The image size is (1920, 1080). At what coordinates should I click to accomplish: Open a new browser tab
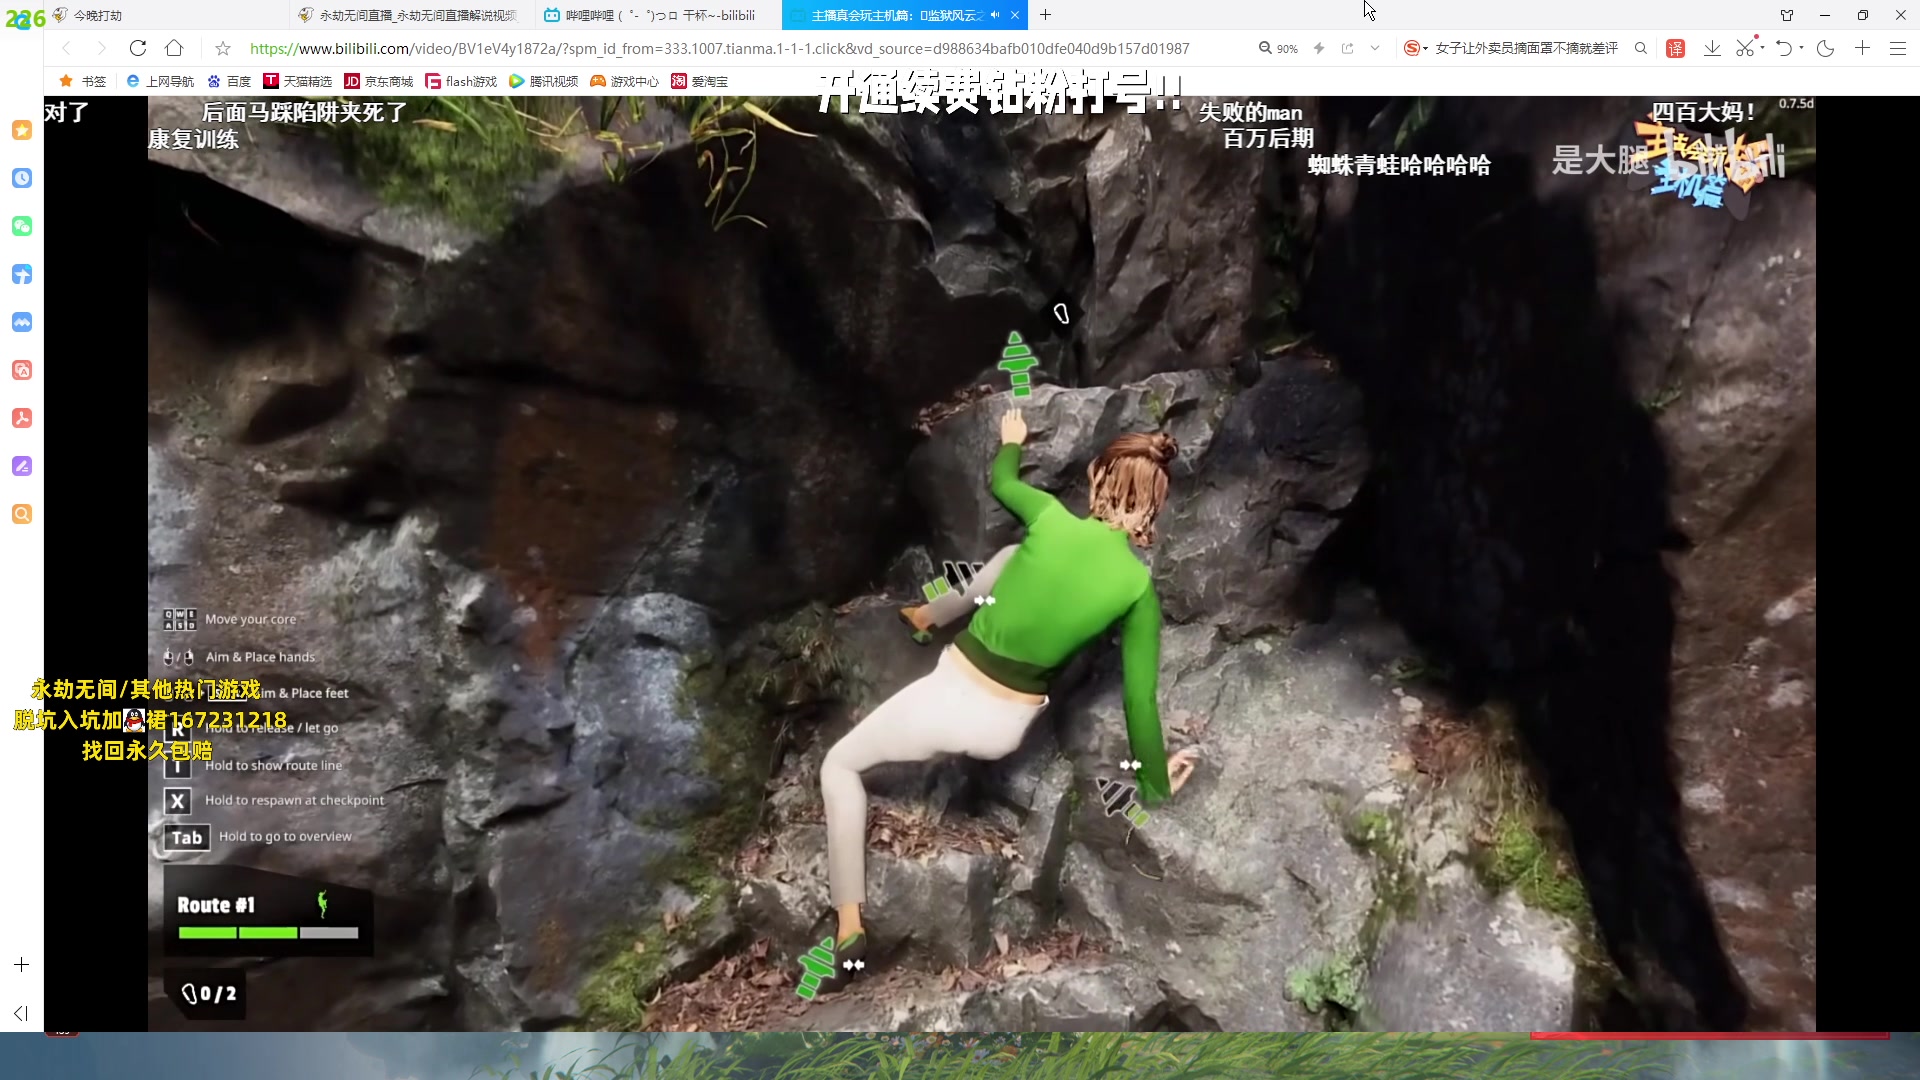(x=1045, y=15)
